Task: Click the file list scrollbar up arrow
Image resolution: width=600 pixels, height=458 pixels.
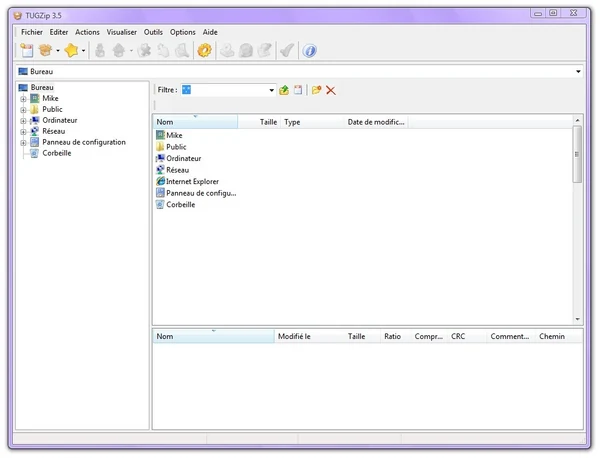Action: [x=577, y=120]
